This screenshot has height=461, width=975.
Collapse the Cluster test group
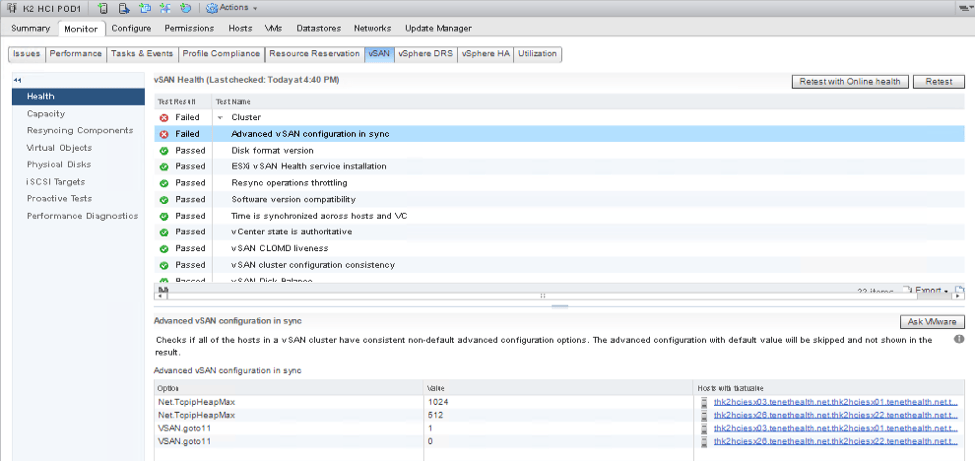click(x=219, y=118)
